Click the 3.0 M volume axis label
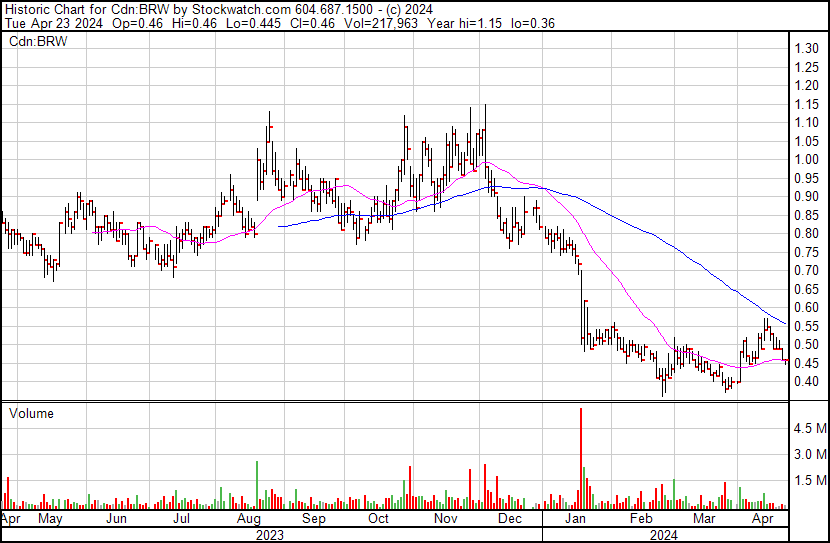Image resolution: width=830 pixels, height=543 pixels. pos(809,455)
